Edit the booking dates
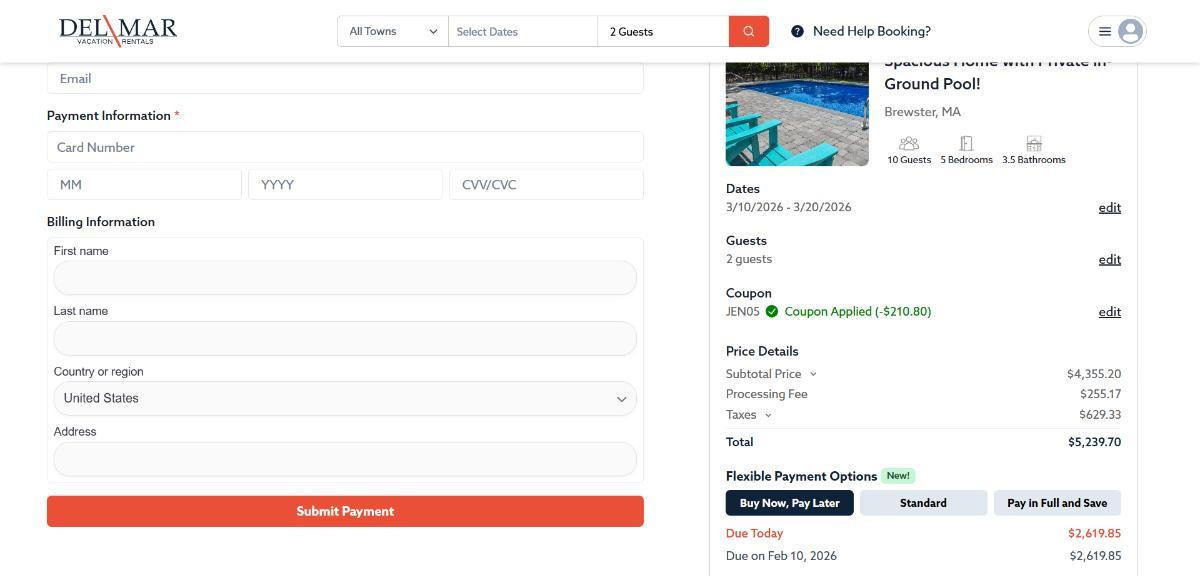1200x576 pixels. [1109, 208]
